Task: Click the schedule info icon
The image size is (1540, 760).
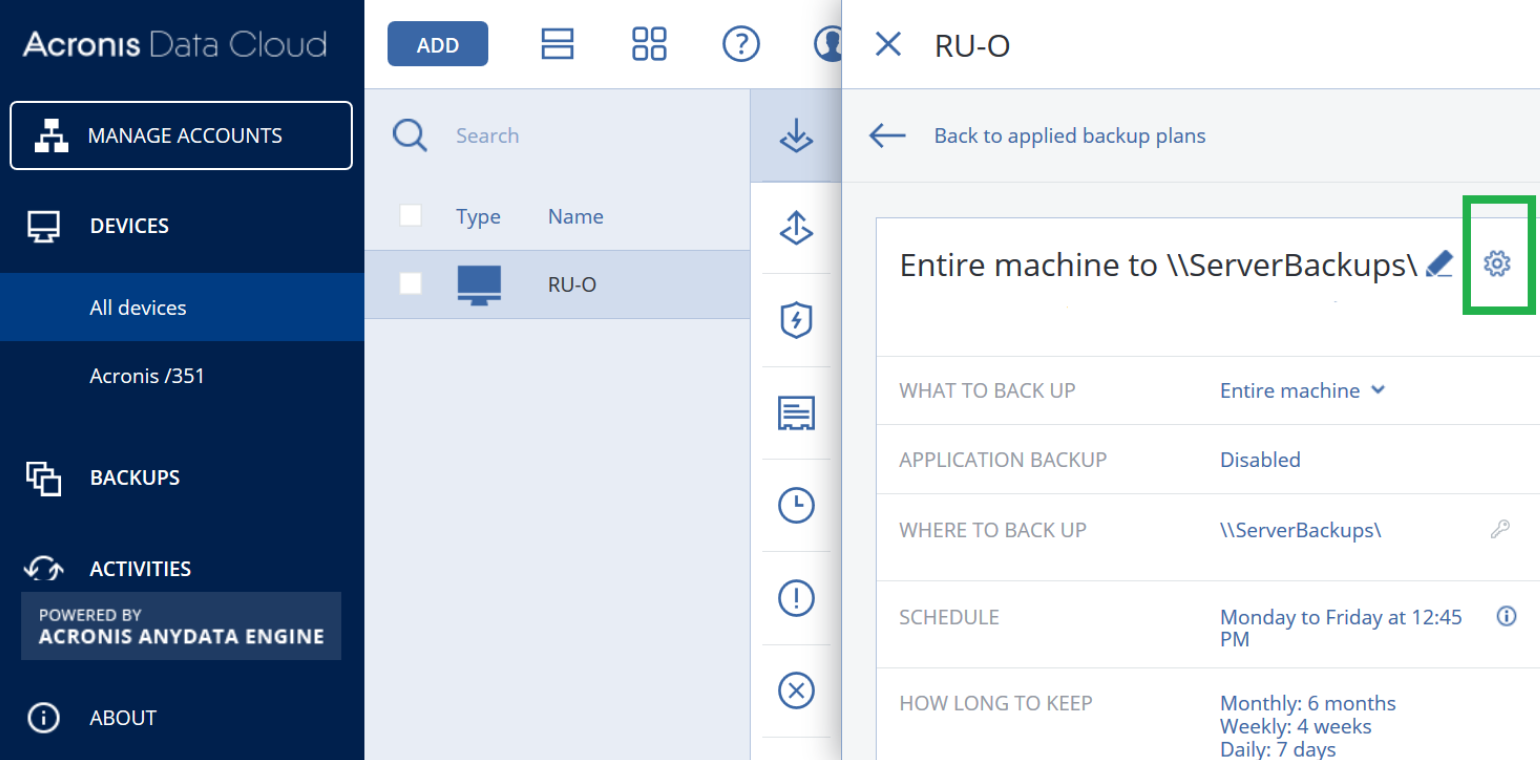Action: (x=1506, y=616)
